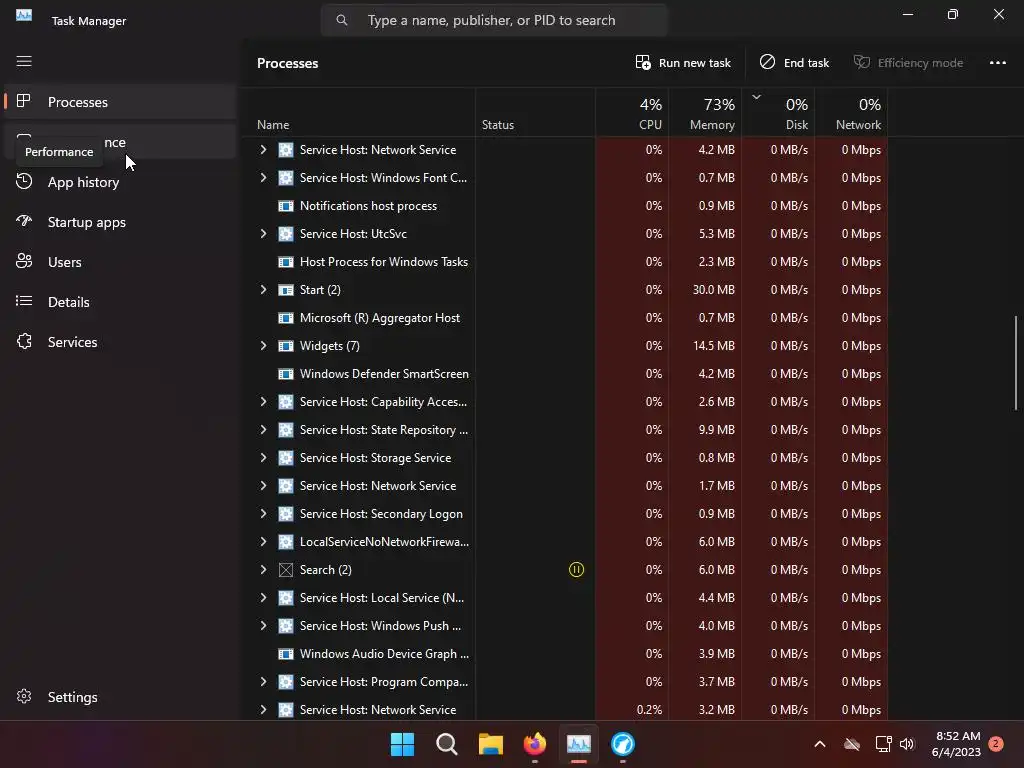Click the Settings gear icon
This screenshot has height=768, width=1024.
(x=24, y=696)
